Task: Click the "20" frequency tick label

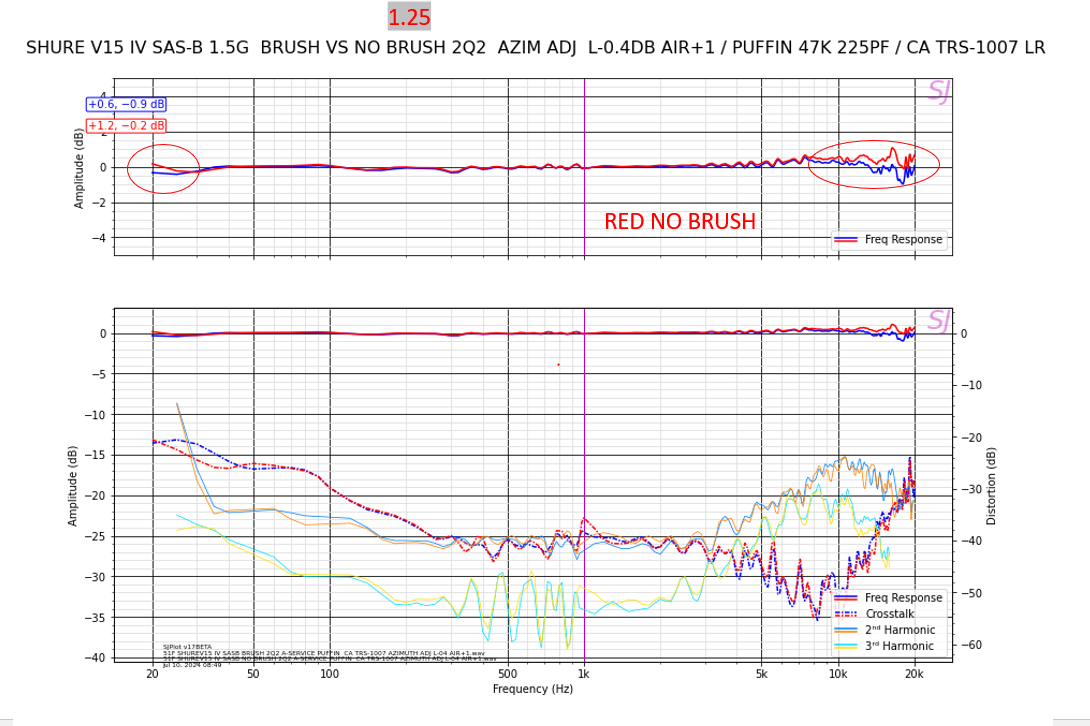Action: [x=152, y=673]
